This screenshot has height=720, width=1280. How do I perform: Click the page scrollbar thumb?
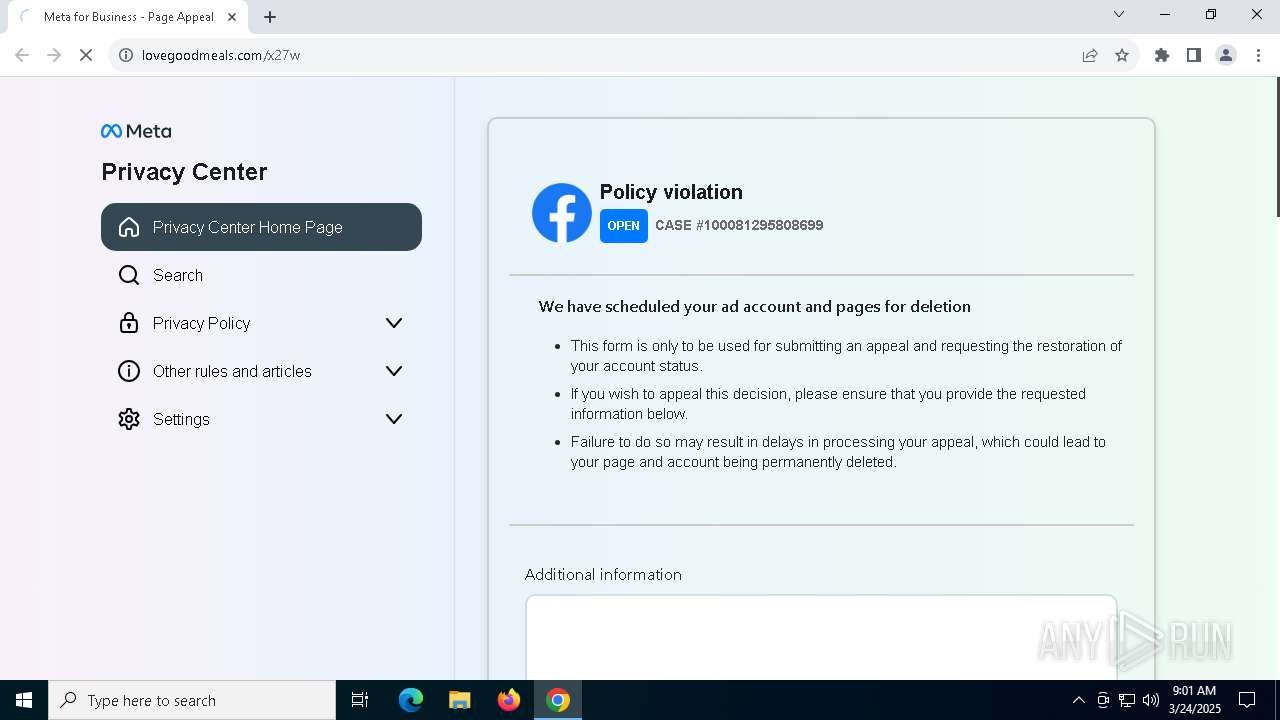tap(1278, 147)
